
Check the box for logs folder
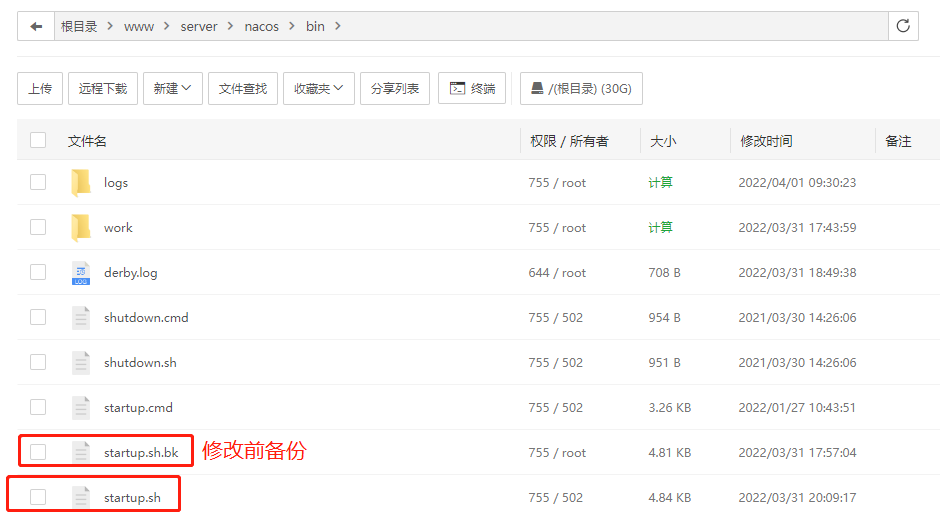click(38, 182)
